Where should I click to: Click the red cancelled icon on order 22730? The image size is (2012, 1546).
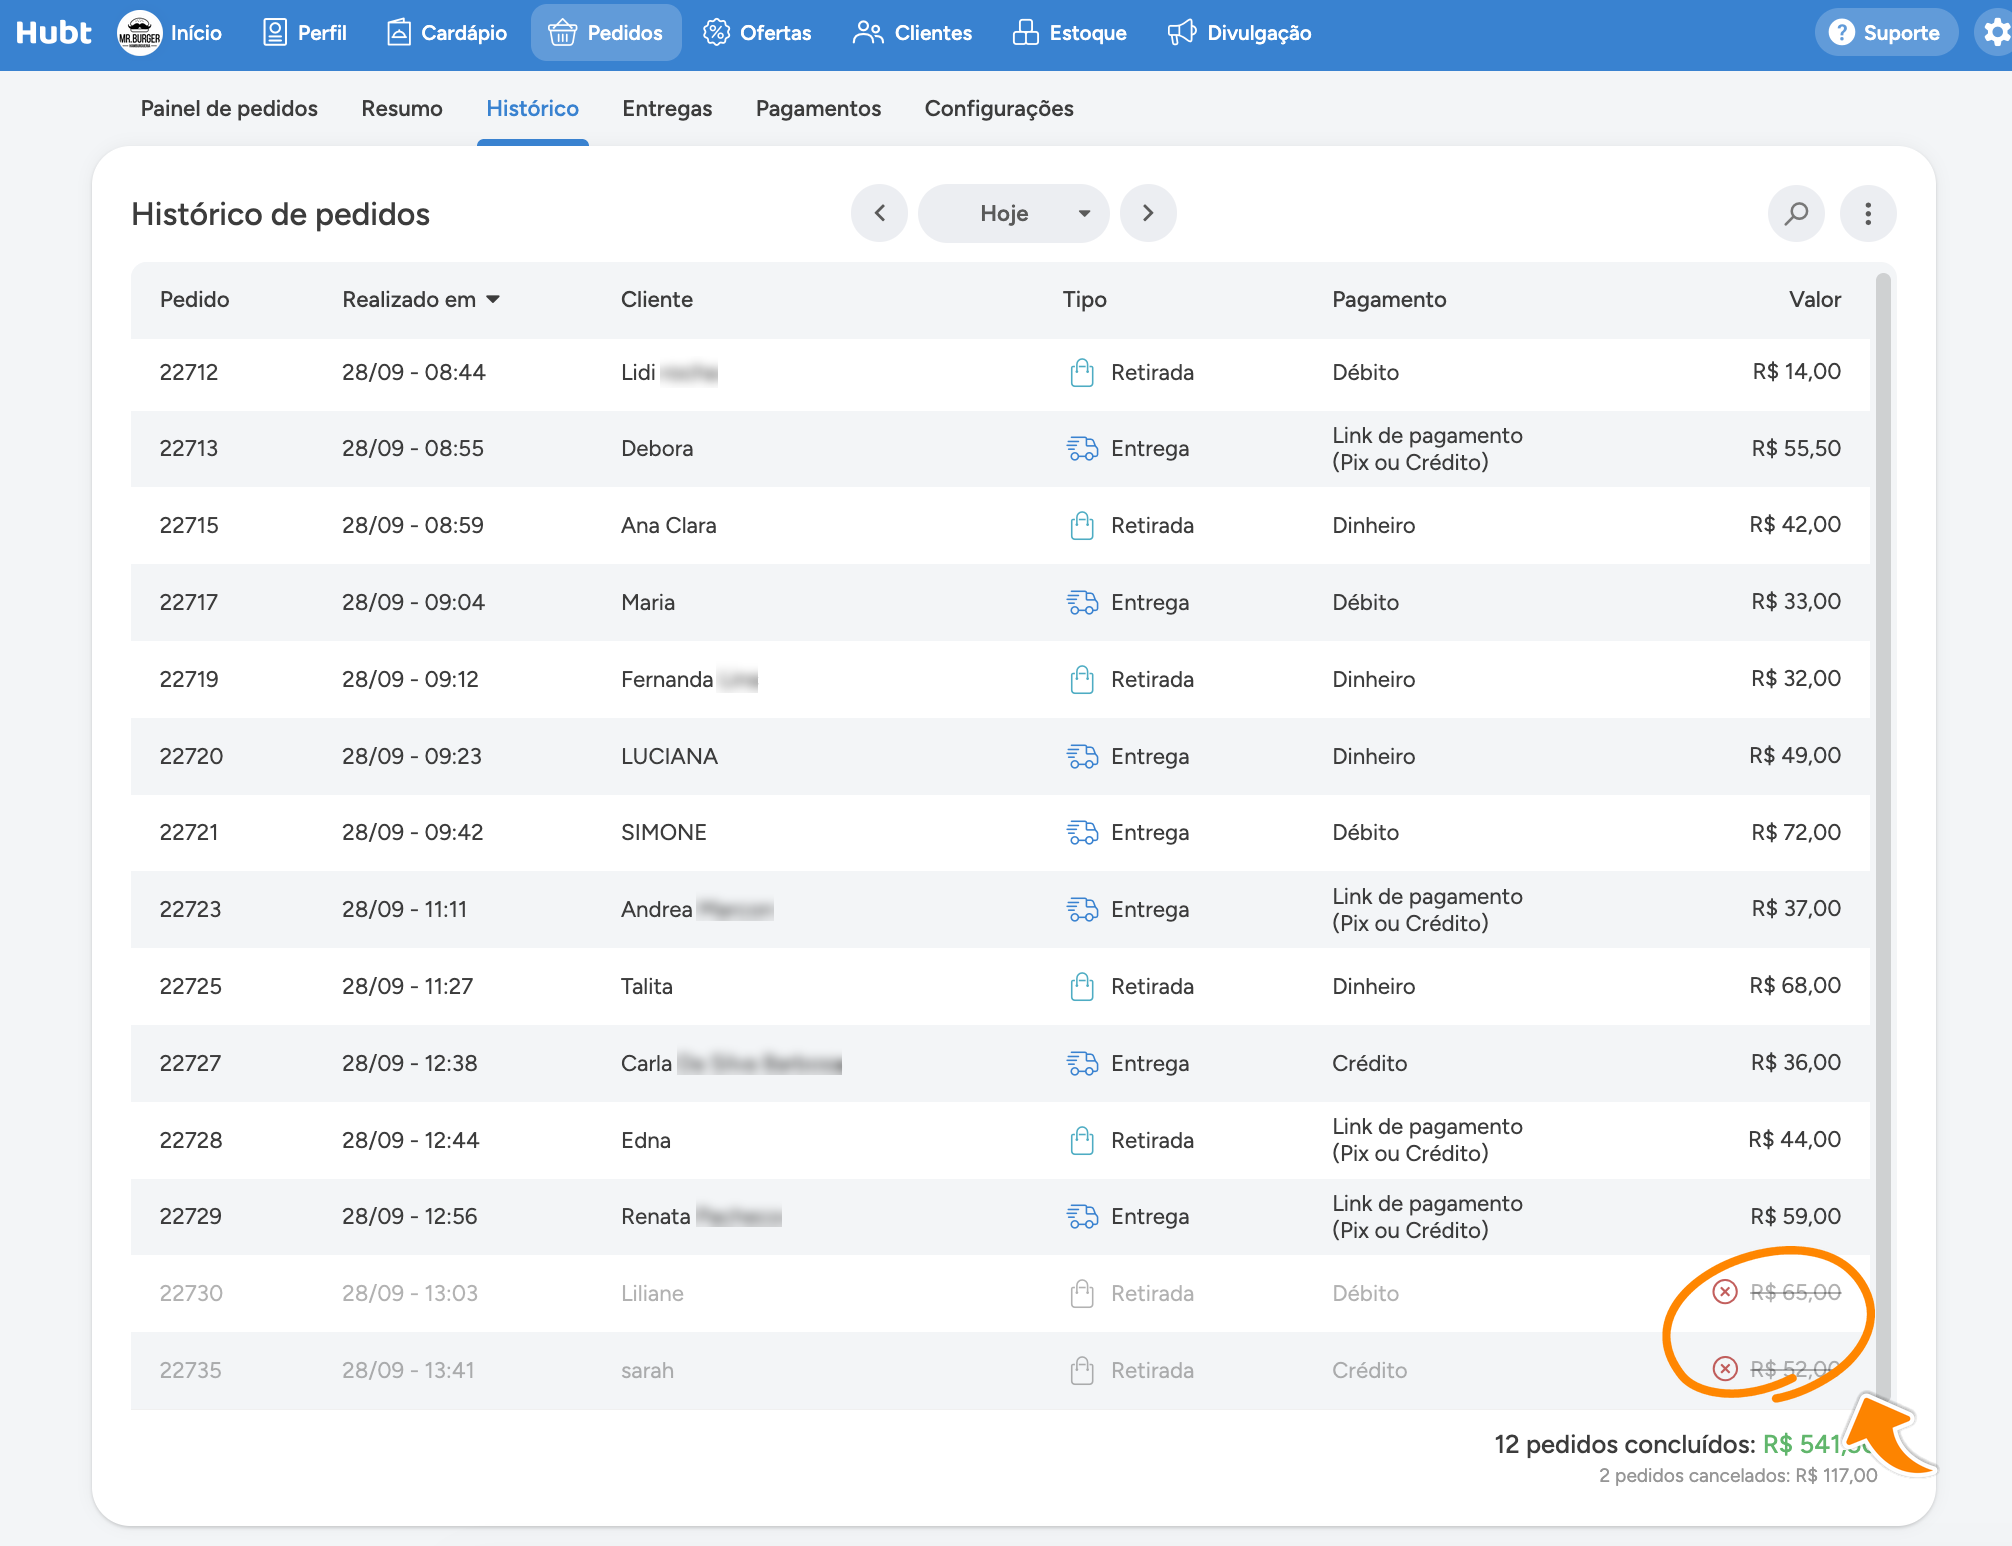tap(1725, 1292)
